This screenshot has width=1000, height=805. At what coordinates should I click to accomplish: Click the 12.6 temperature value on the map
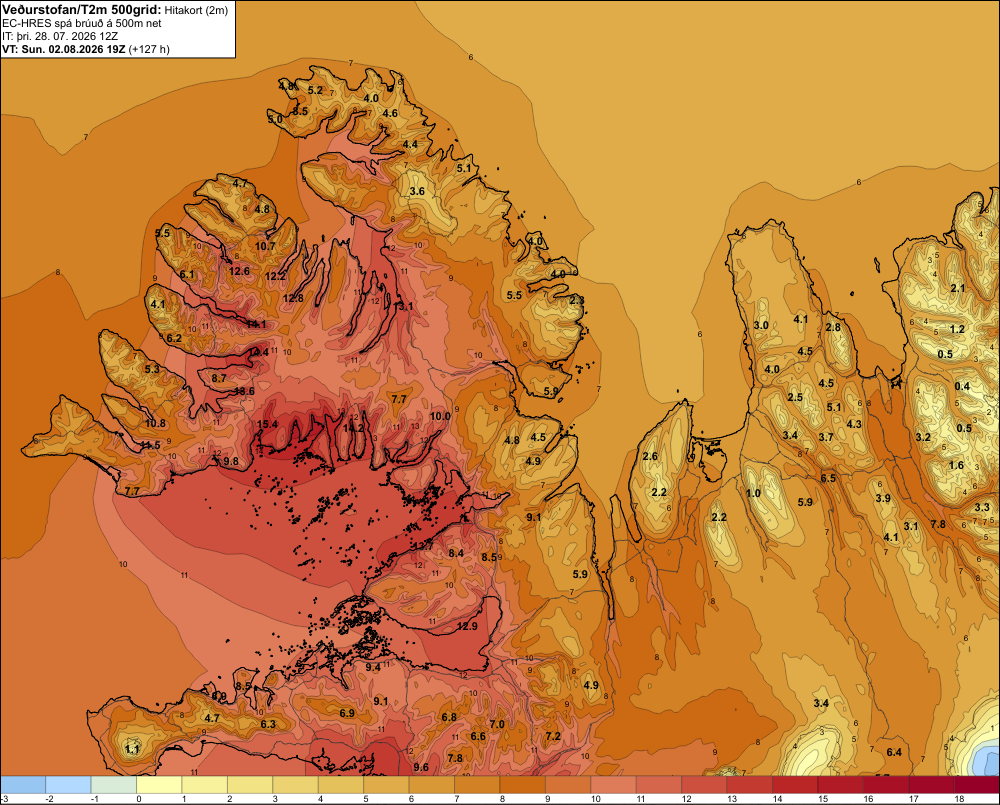[x=239, y=271]
